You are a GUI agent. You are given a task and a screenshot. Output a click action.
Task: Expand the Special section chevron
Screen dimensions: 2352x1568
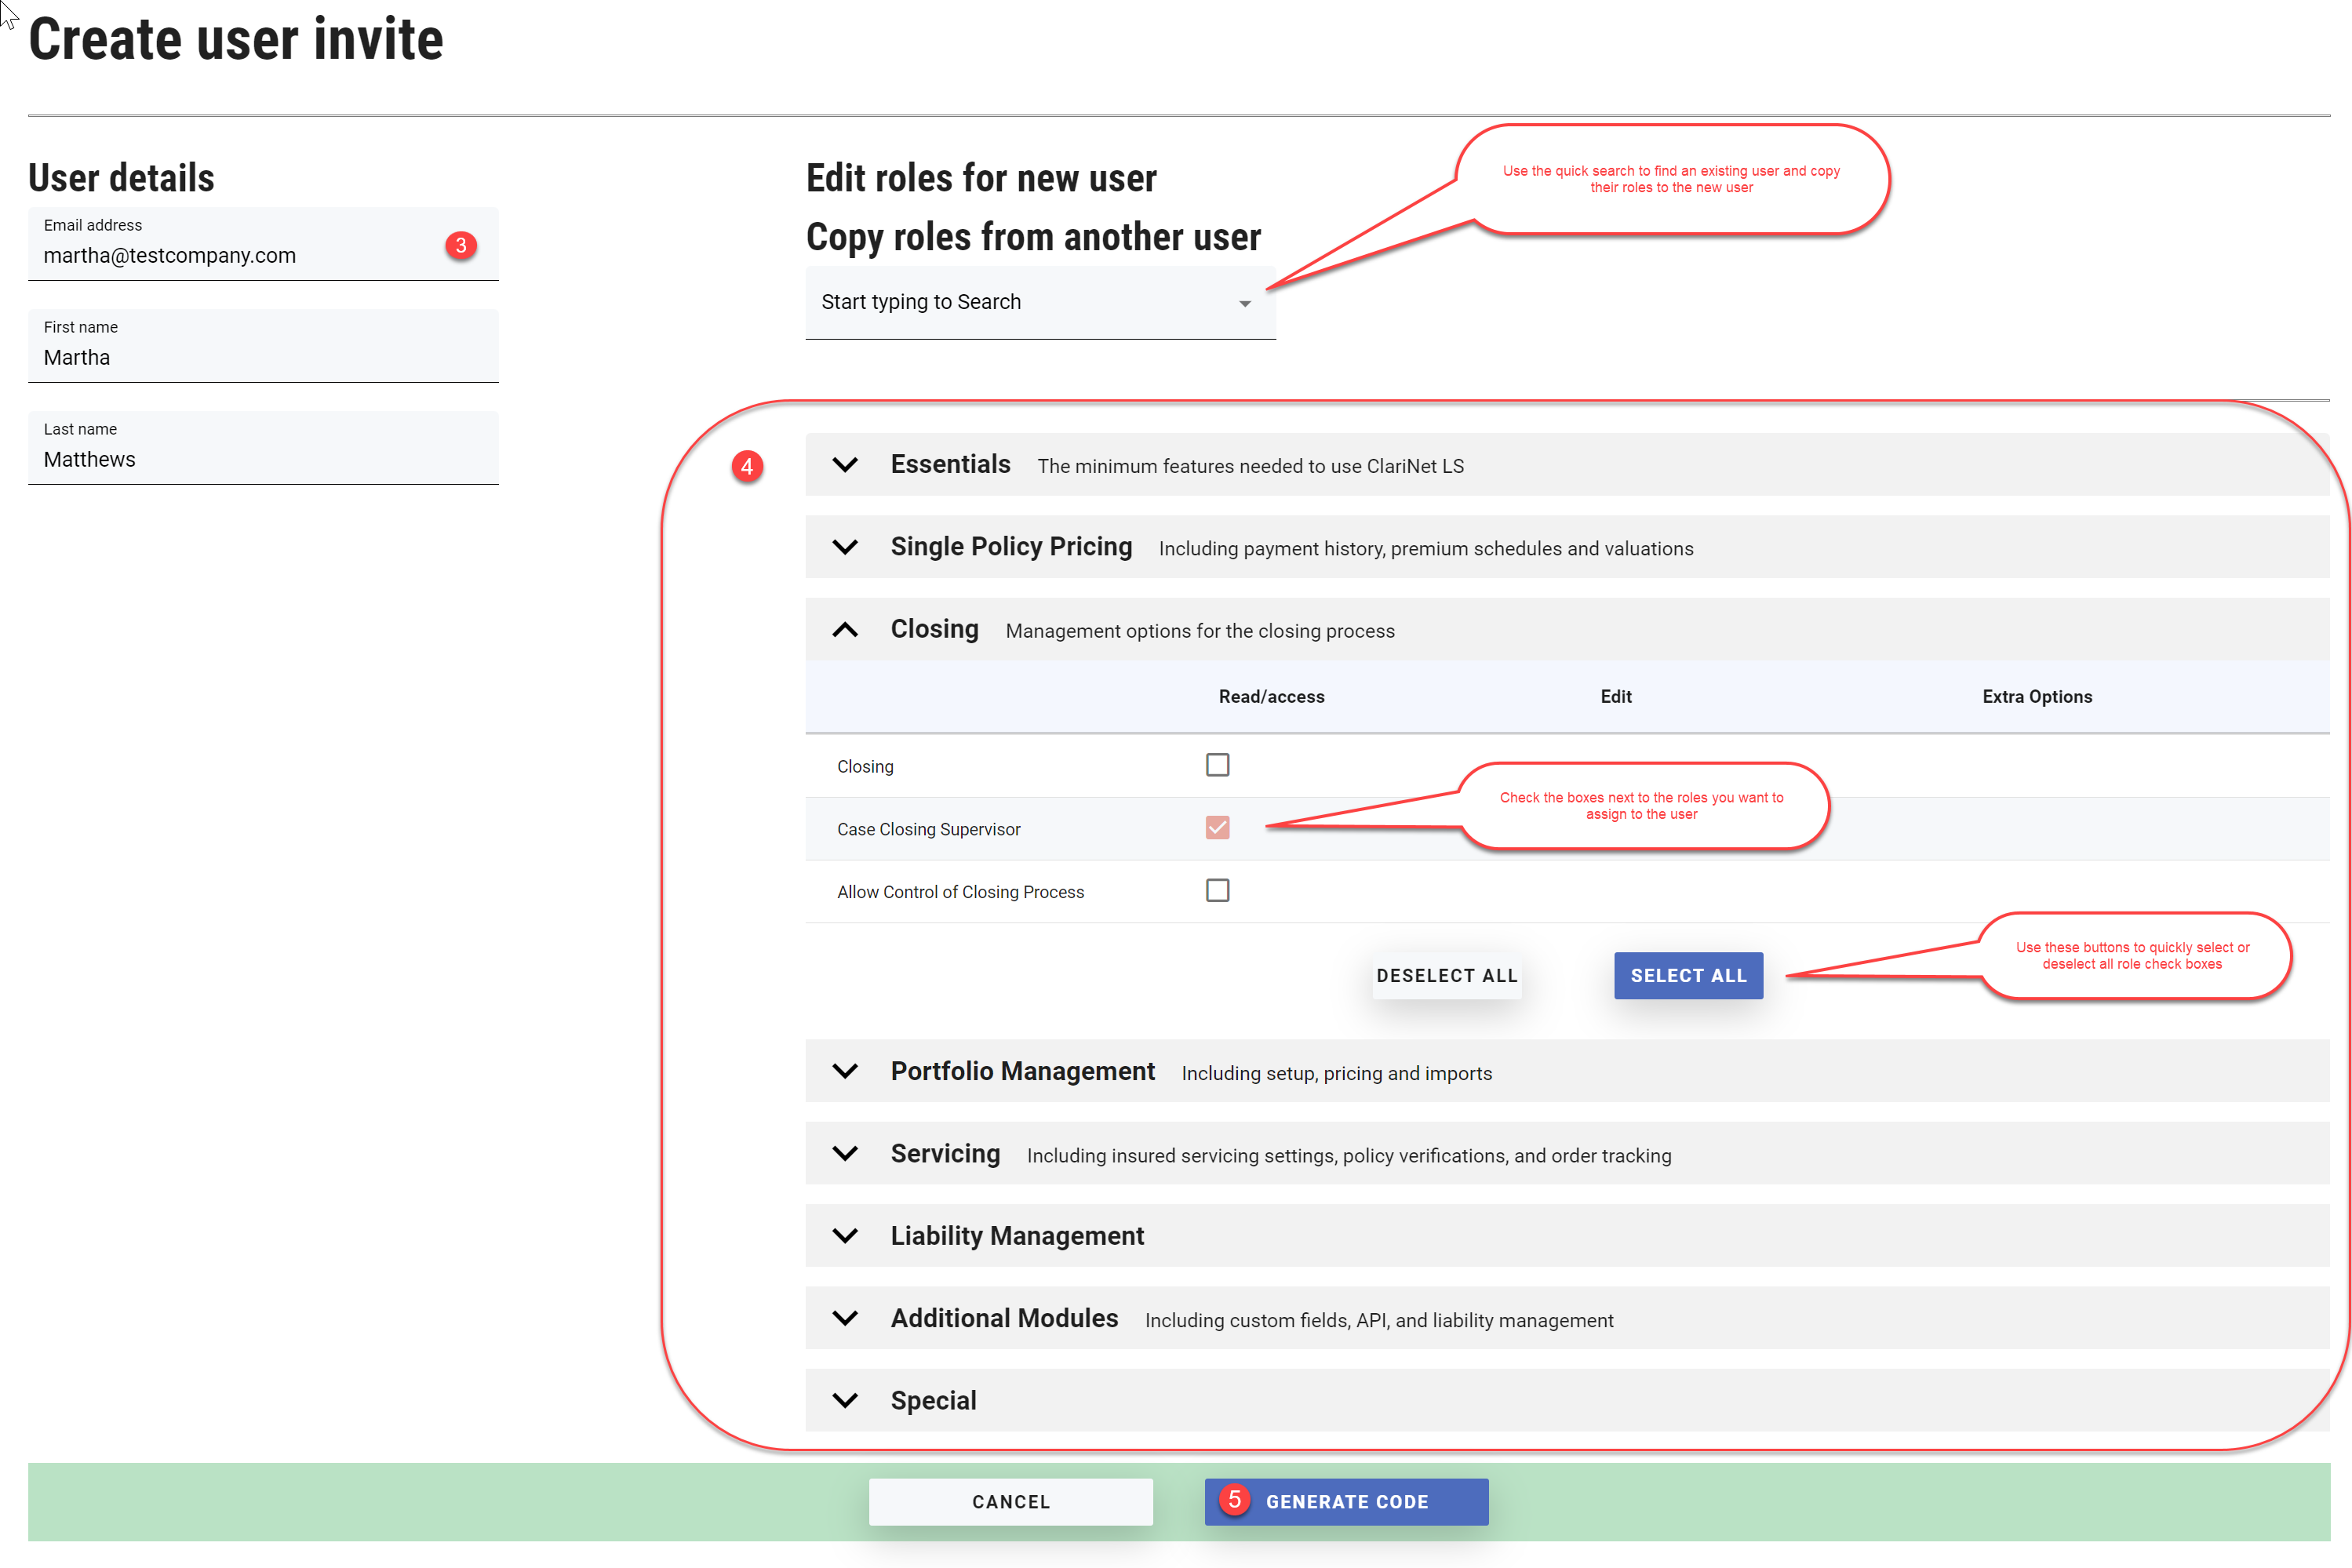tap(845, 1400)
